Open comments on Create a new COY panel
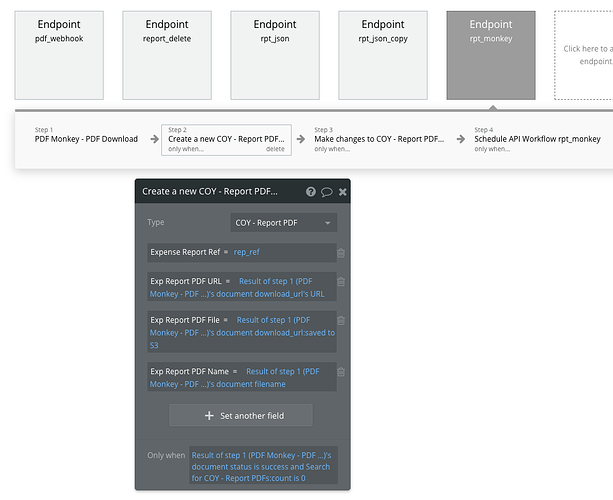This screenshot has height=500, width=613. 327,191
